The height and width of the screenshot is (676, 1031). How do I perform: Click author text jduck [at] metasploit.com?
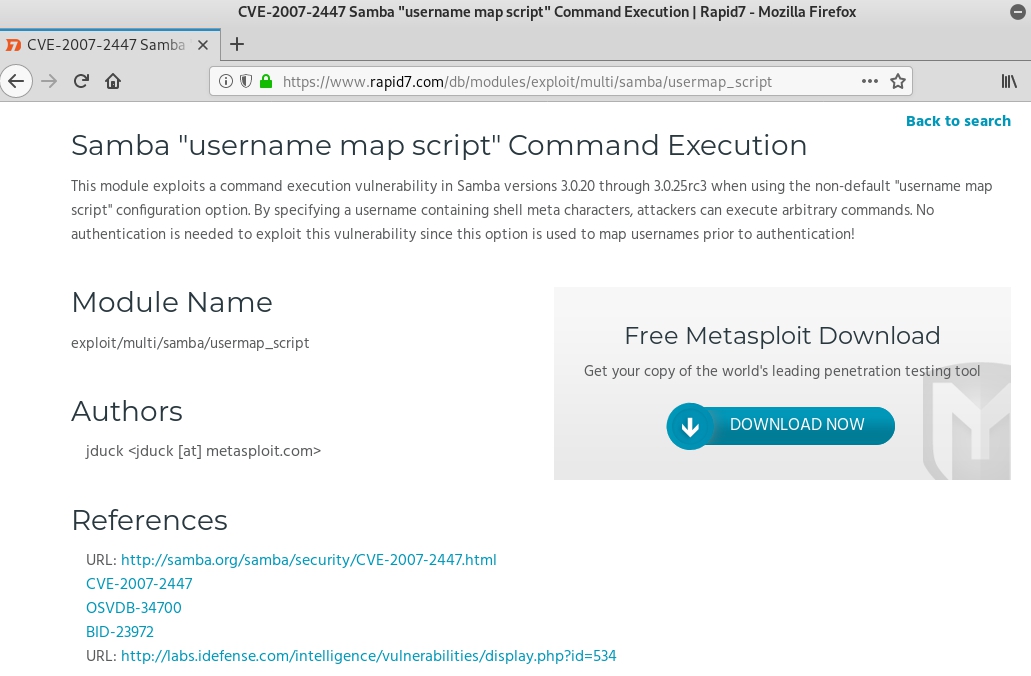tap(203, 451)
